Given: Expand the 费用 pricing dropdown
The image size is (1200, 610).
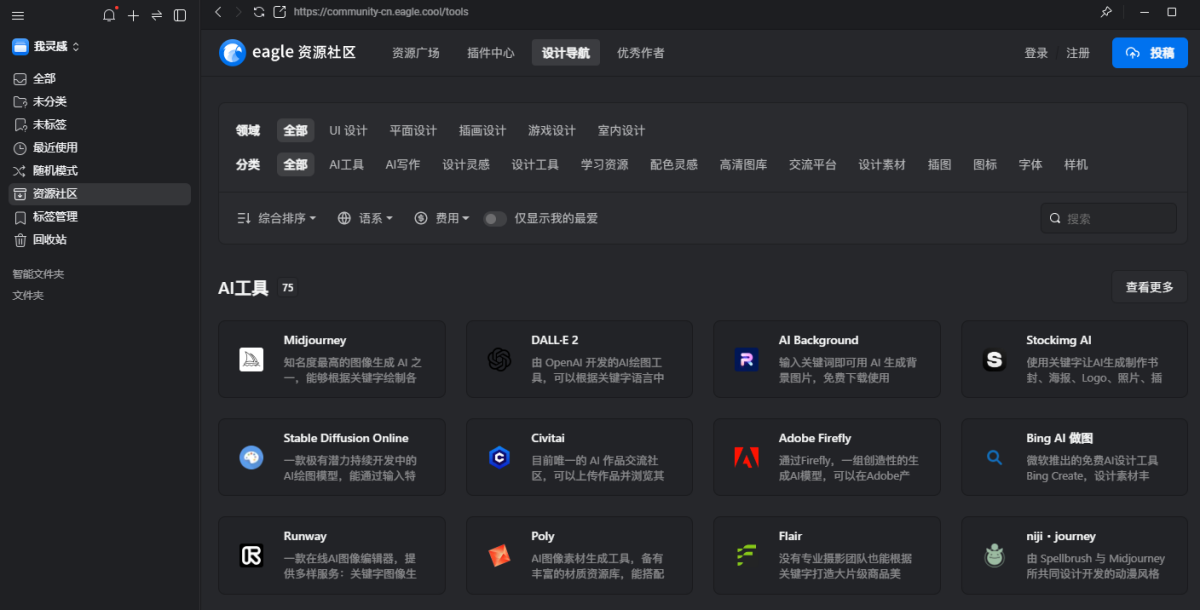Looking at the screenshot, I should point(441,218).
